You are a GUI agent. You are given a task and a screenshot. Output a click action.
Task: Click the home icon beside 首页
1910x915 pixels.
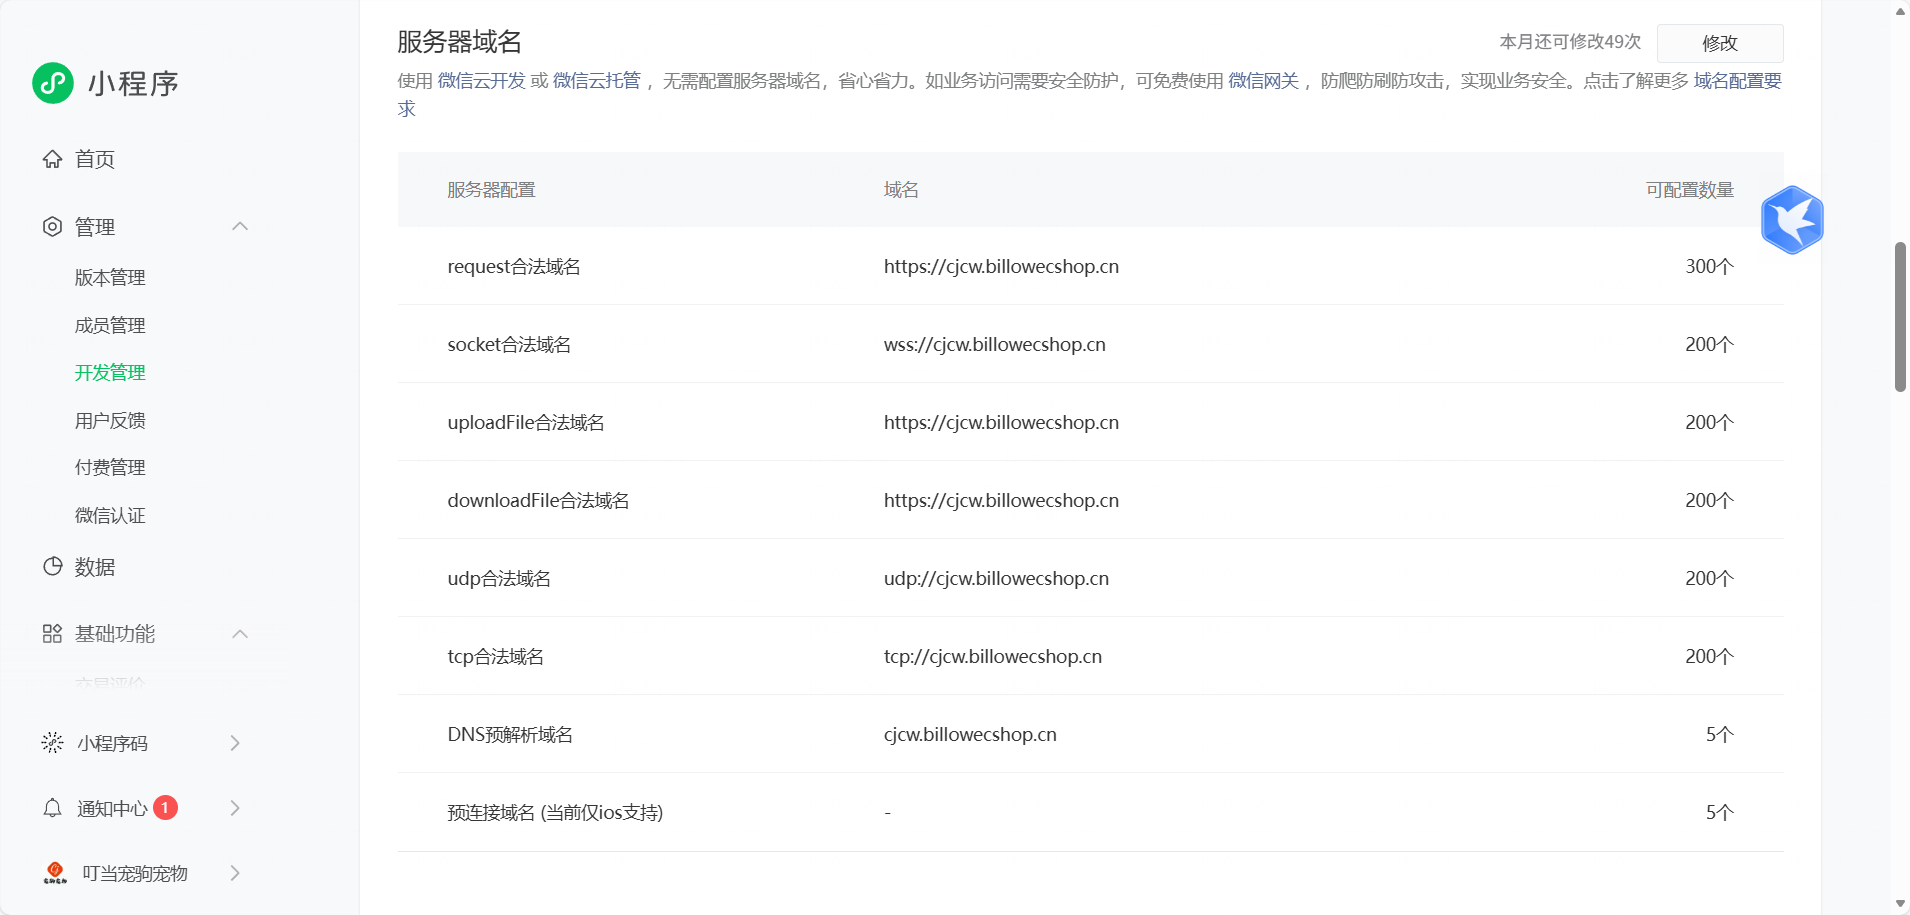(x=52, y=159)
